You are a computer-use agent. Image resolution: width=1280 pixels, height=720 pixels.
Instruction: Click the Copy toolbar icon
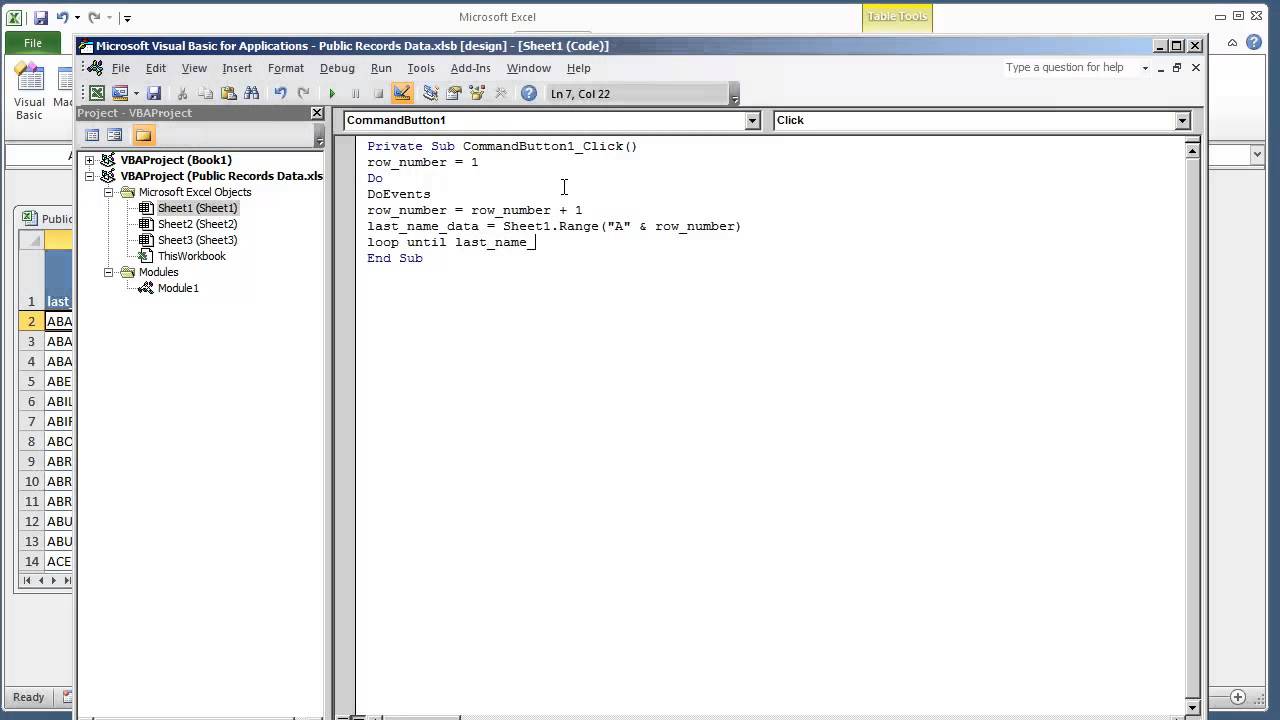[x=205, y=93]
